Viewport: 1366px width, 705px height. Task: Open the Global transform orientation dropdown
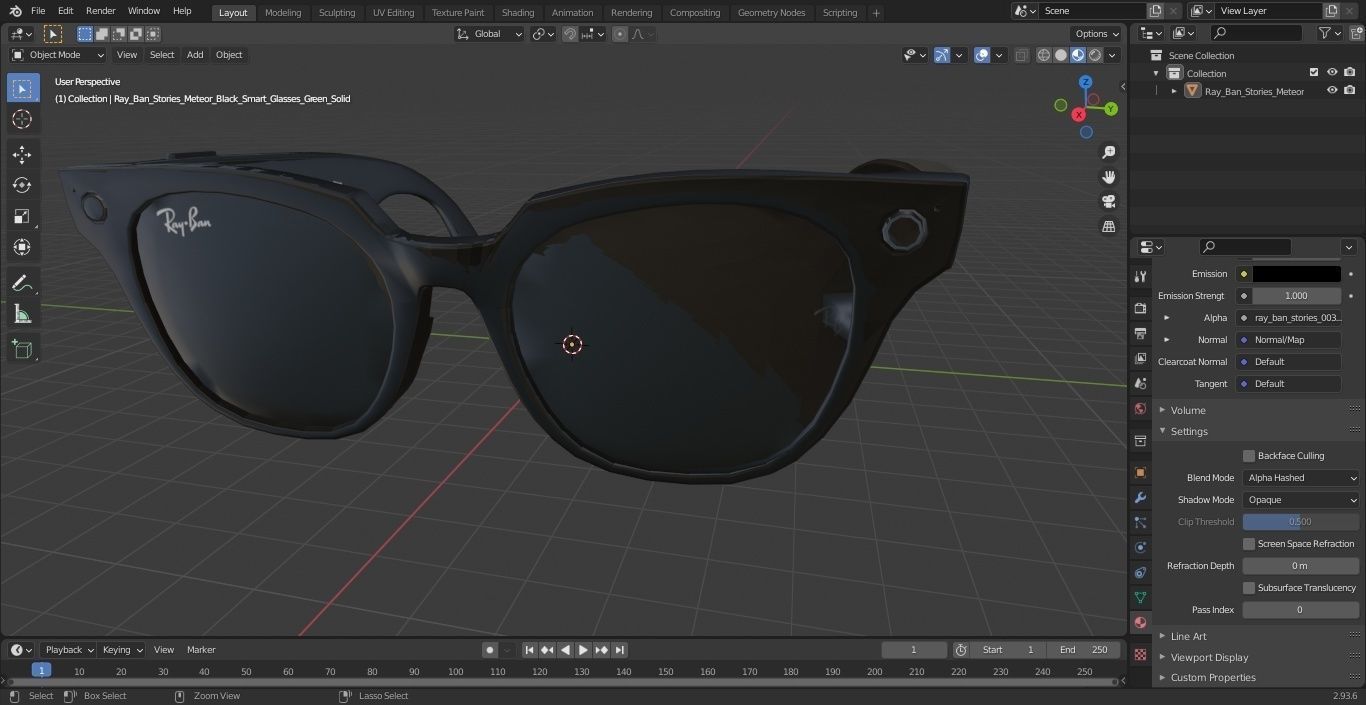coord(489,34)
